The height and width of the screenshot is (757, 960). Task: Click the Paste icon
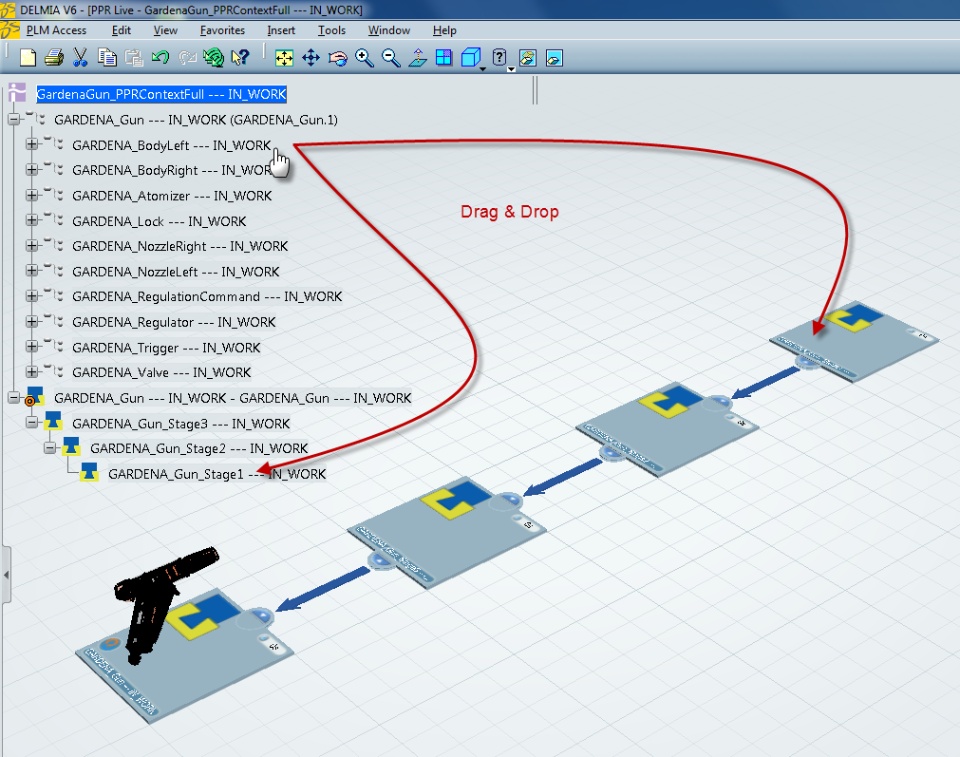tap(133, 58)
